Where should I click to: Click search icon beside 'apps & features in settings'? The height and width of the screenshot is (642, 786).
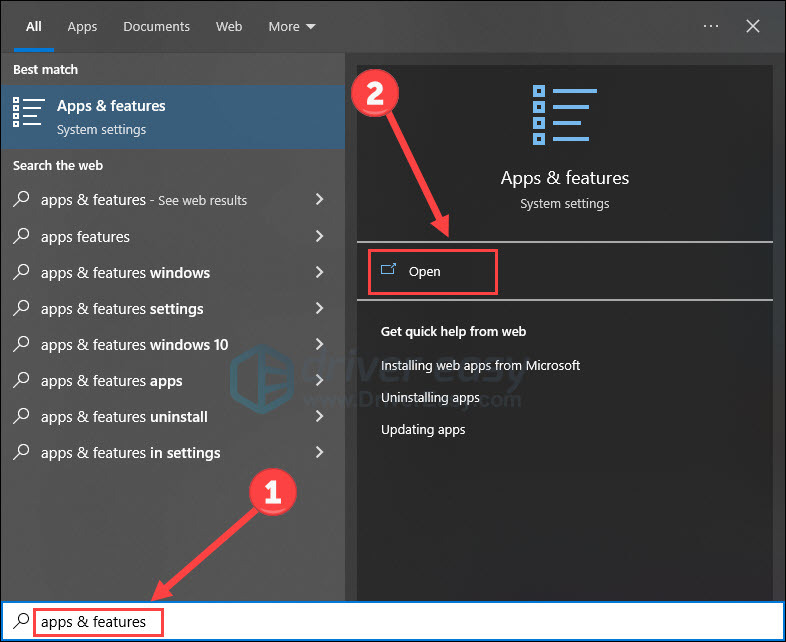(x=21, y=453)
